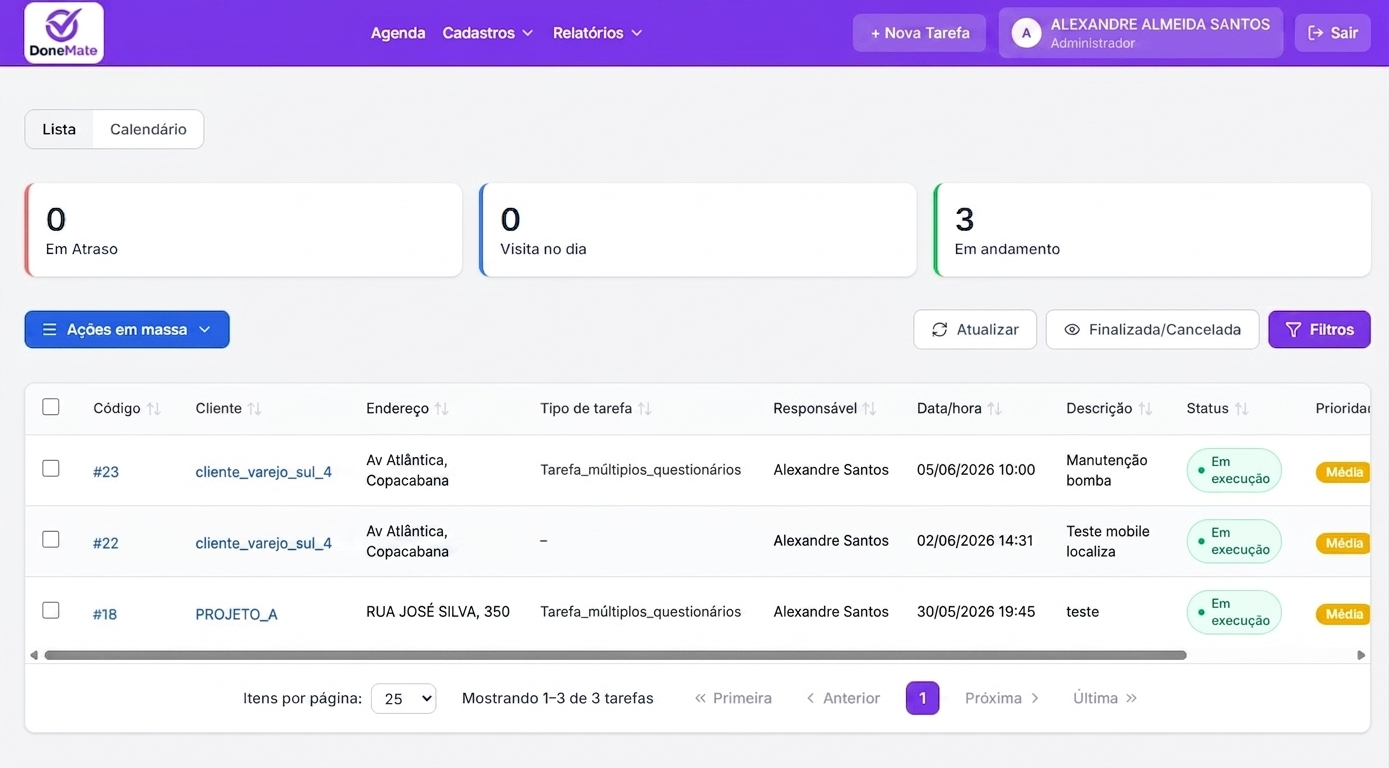This screenshot has height=768, width=1389.
Task: Sort by Responsável column arrows
Action: [869, 409]
